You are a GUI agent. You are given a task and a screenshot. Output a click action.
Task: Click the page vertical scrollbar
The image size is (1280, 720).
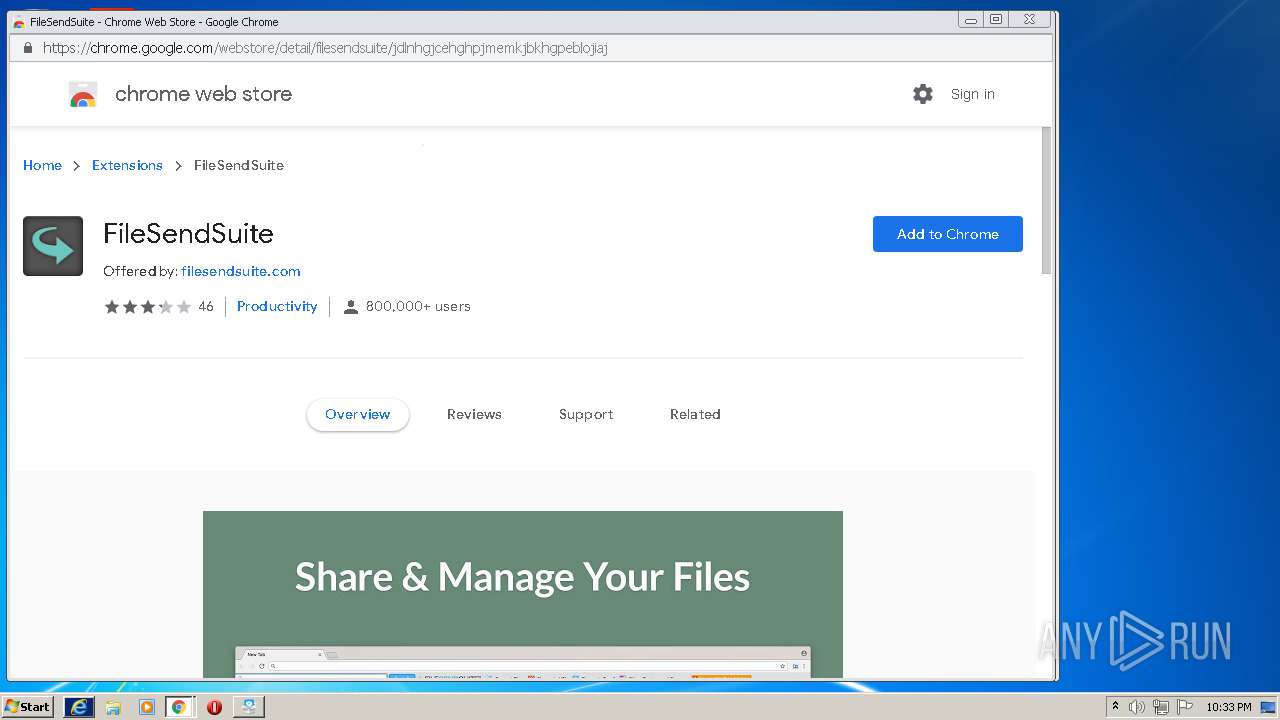[x=1047, y=200]
